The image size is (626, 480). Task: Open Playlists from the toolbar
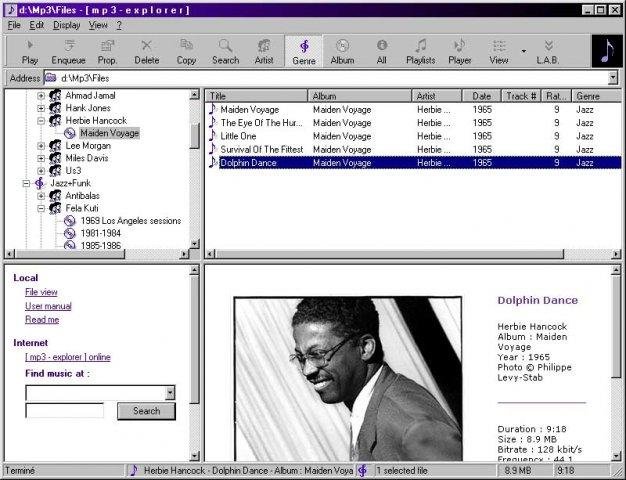pos(421,45)
